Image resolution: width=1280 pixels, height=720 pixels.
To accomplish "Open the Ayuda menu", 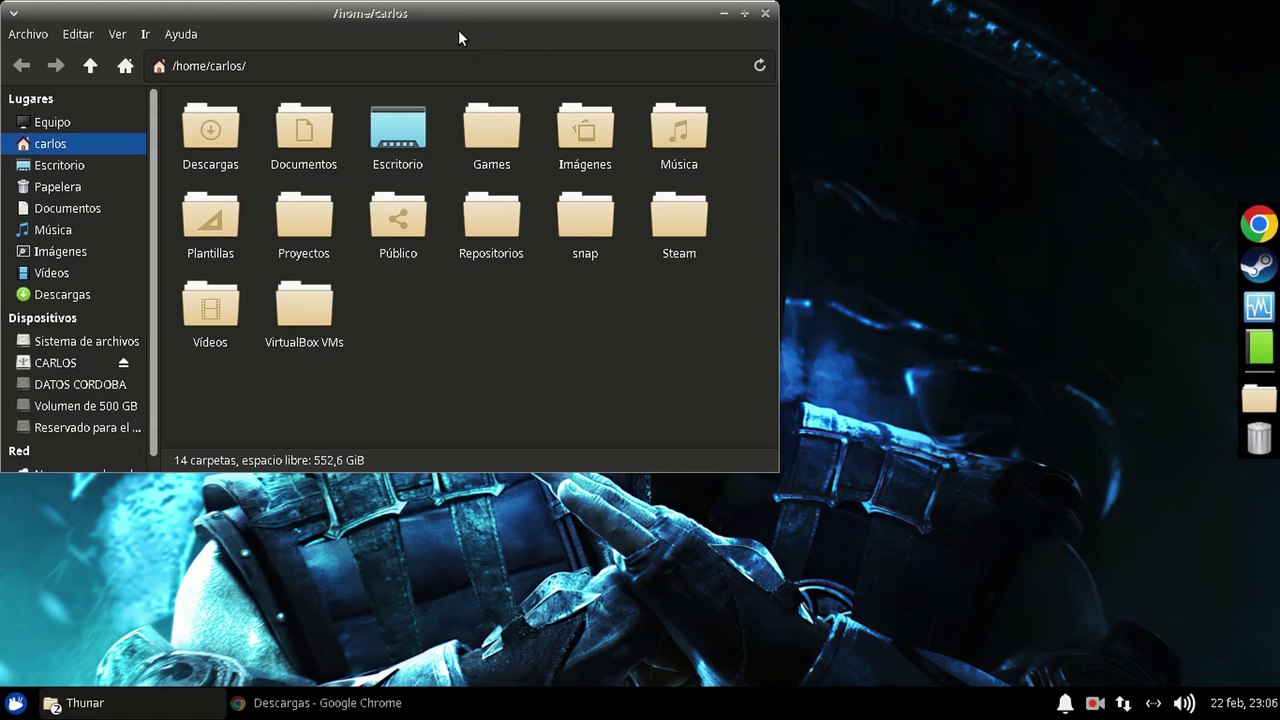I will tap(181, 34).
